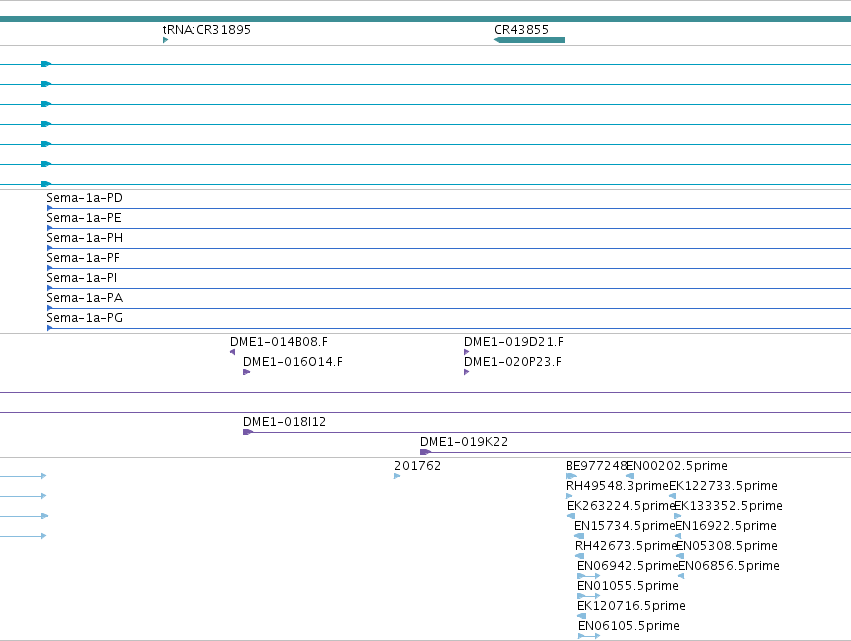Click the CR43855 gene label

pos(521,30)
